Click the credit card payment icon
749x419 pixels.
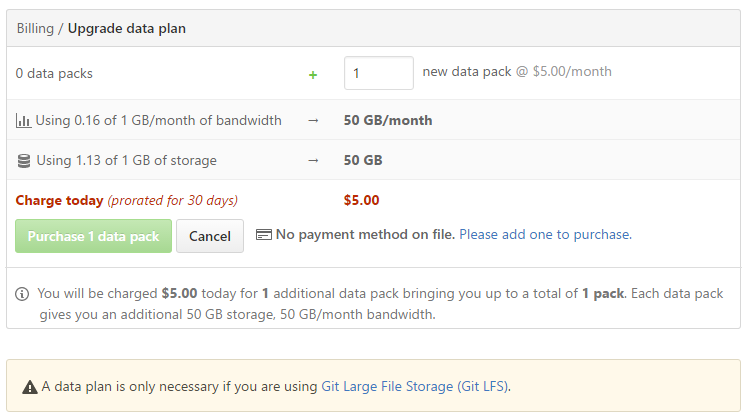(x=264, y=235)
